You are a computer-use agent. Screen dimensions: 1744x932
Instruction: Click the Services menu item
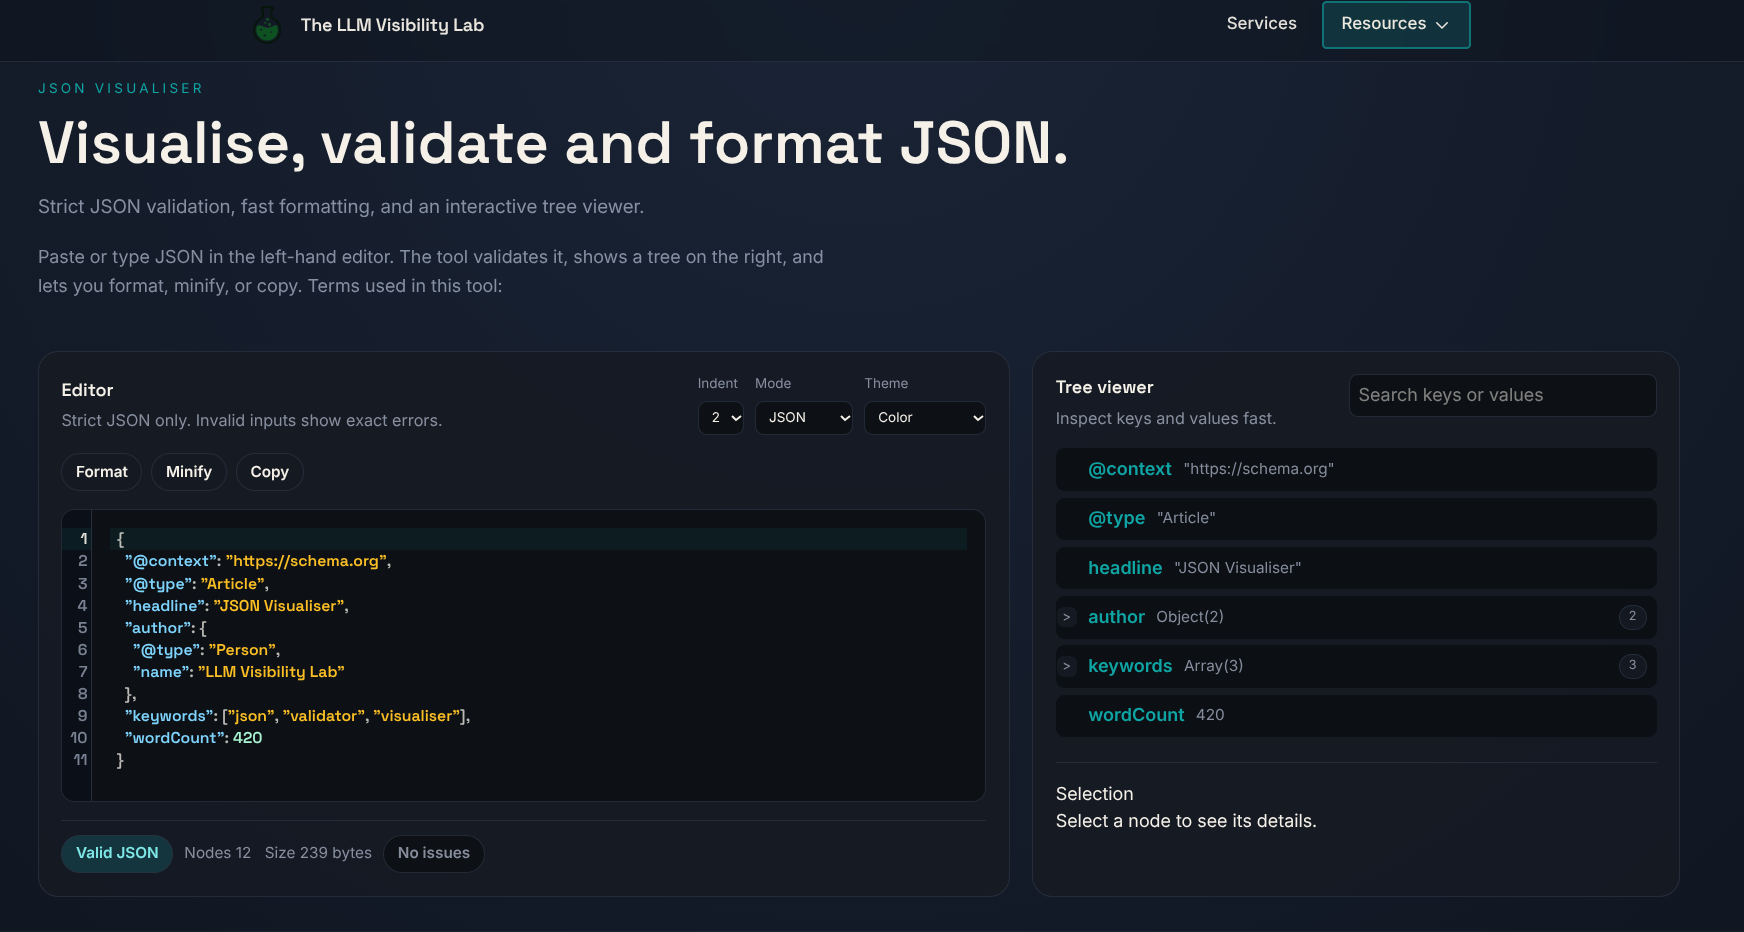[1261, 23]
